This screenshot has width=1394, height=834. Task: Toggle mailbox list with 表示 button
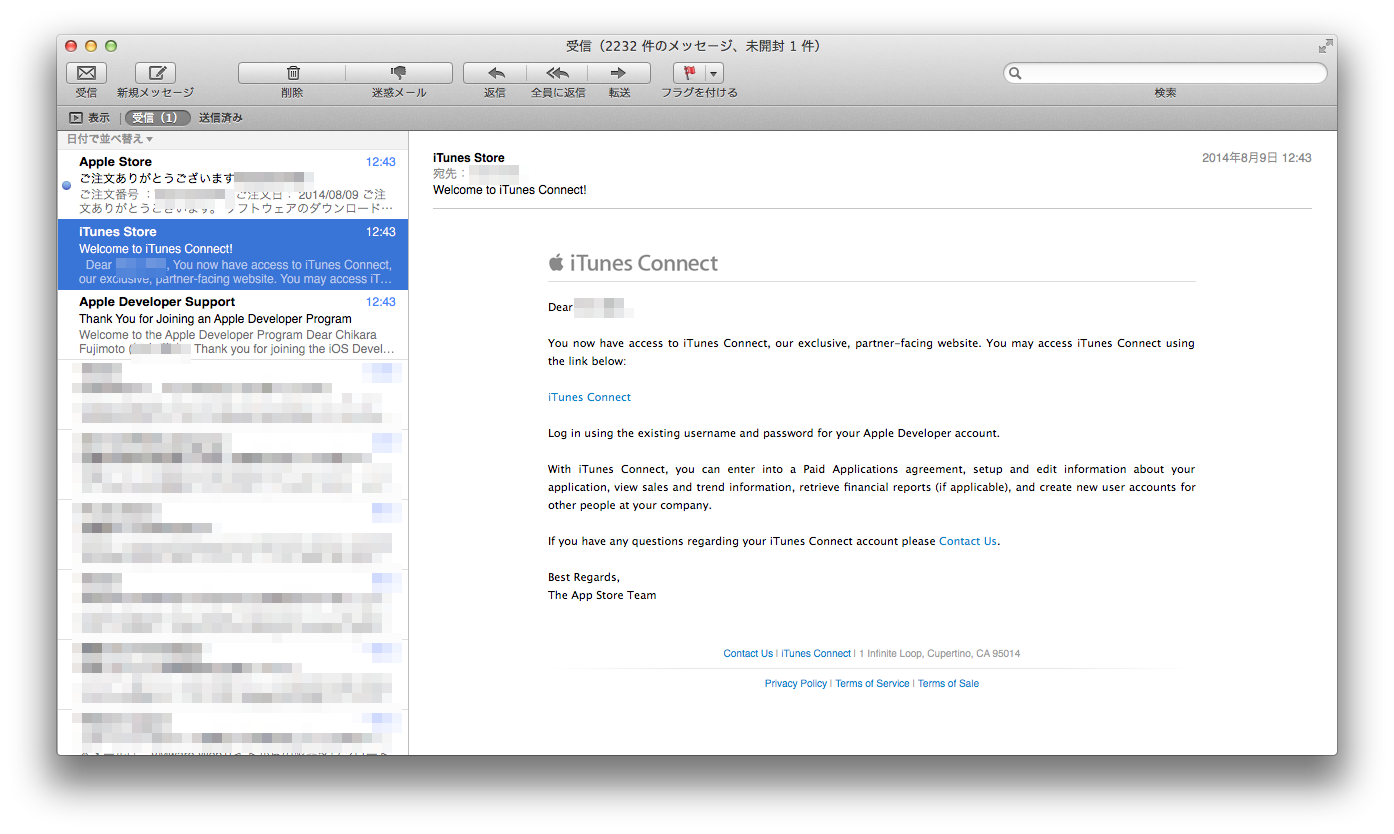89,118
